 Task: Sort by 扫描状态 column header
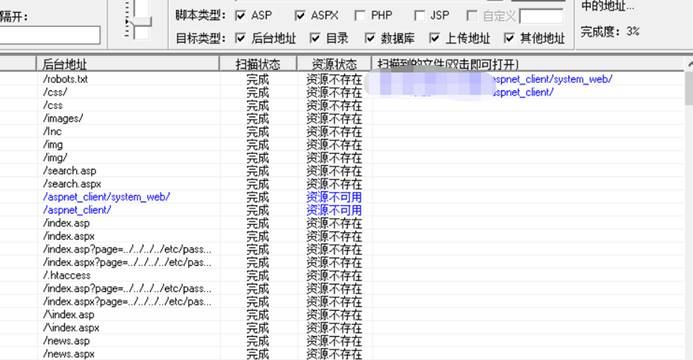[258, 64]
